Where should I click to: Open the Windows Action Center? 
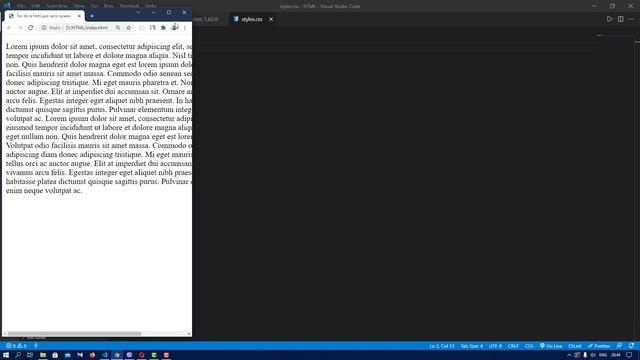[629, 355]
